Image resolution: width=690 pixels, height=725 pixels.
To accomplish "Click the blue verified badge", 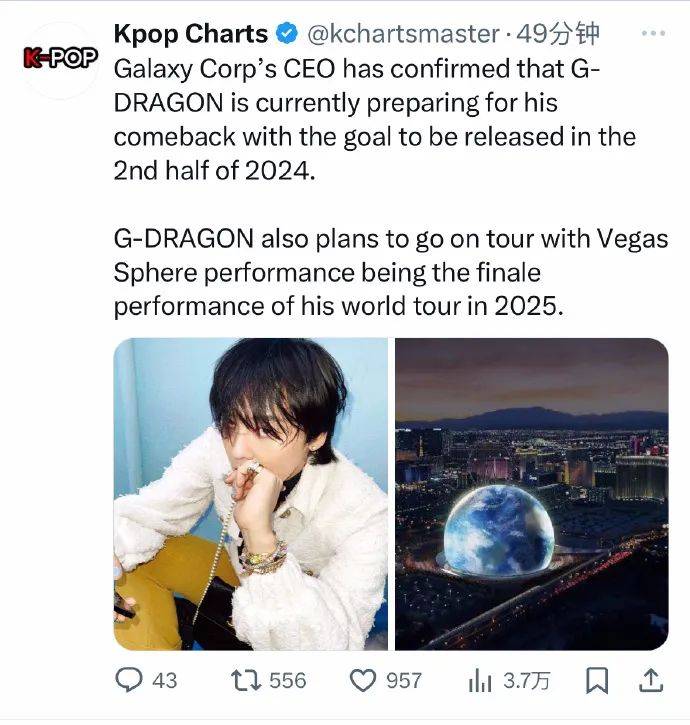I will pyautogui.click(x=286, y=34).
